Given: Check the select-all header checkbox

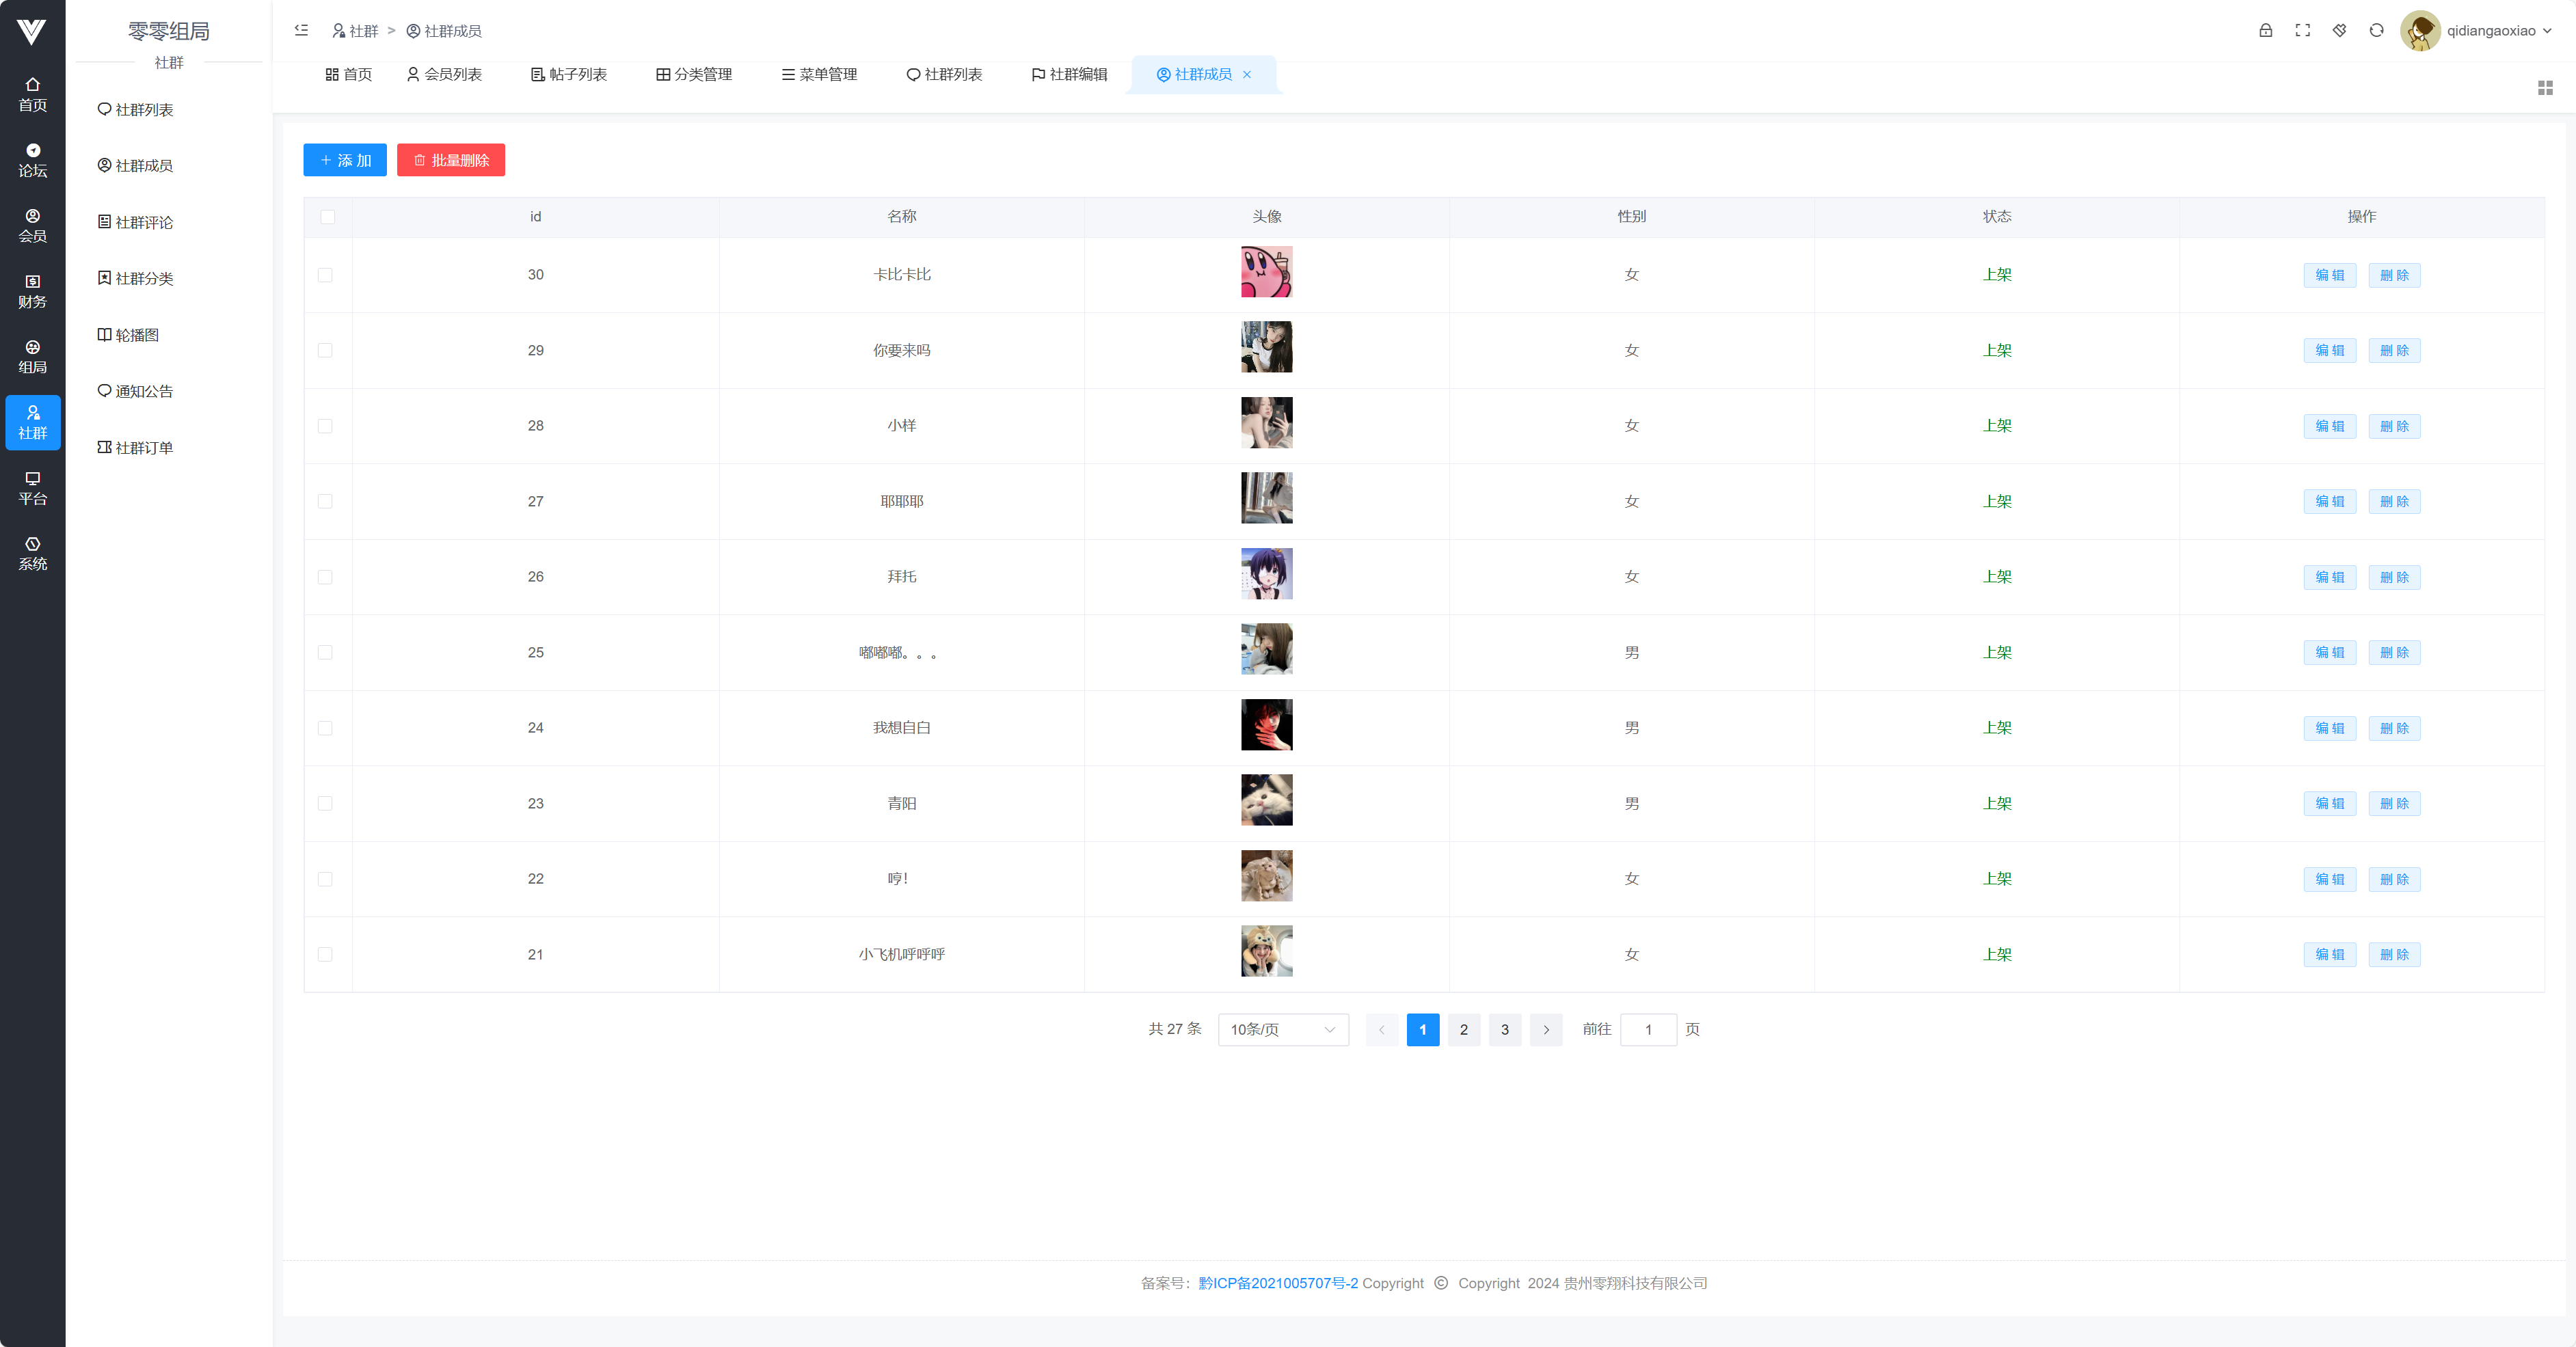Looking at the screenshot, I should pyautogui.click(x=328, y=217).
